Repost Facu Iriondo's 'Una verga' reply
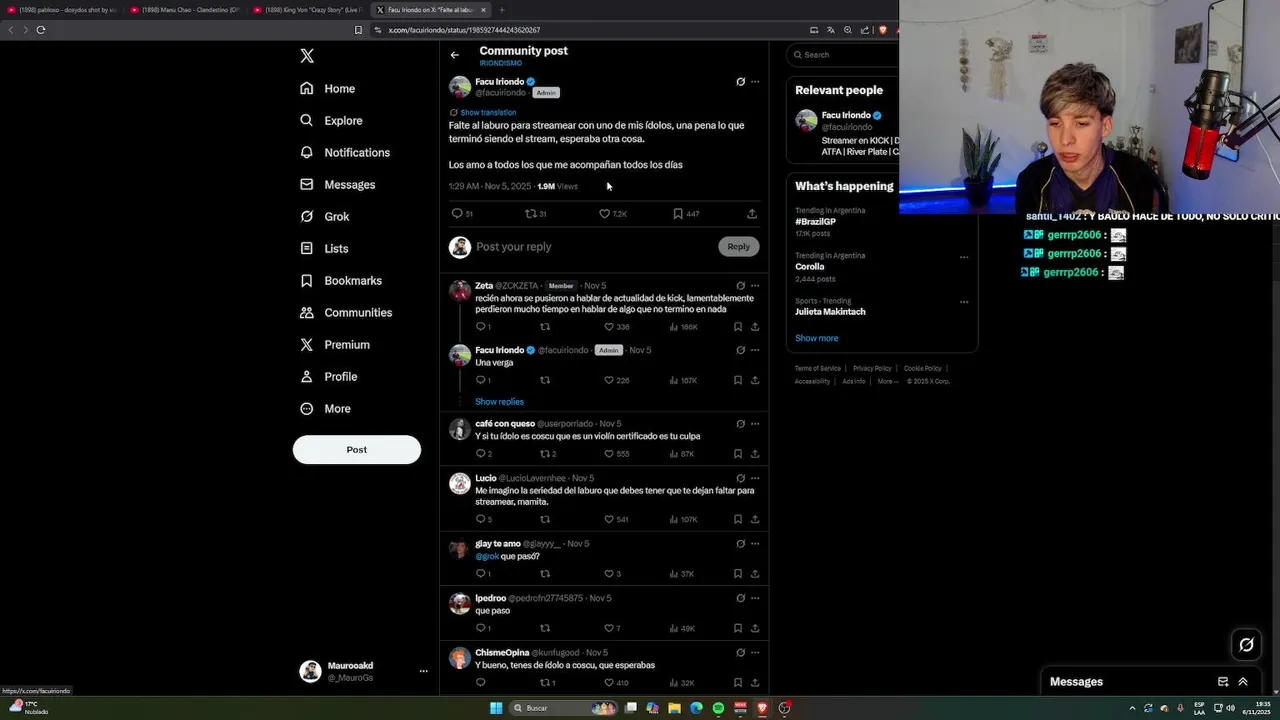The width and height of the screenshot is (1280, 720). (545, 380)
